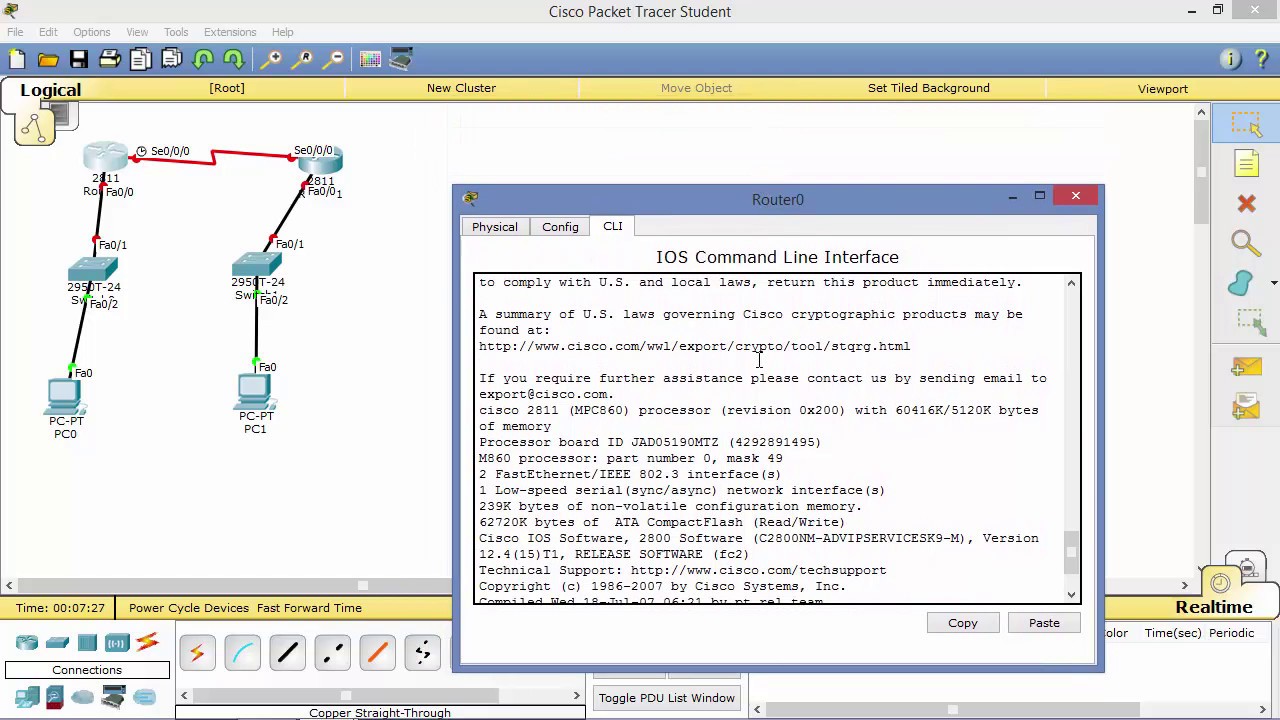The image size is (1280, 720).
Task: Pick the Phone cable connection
Action: point(422,654)
